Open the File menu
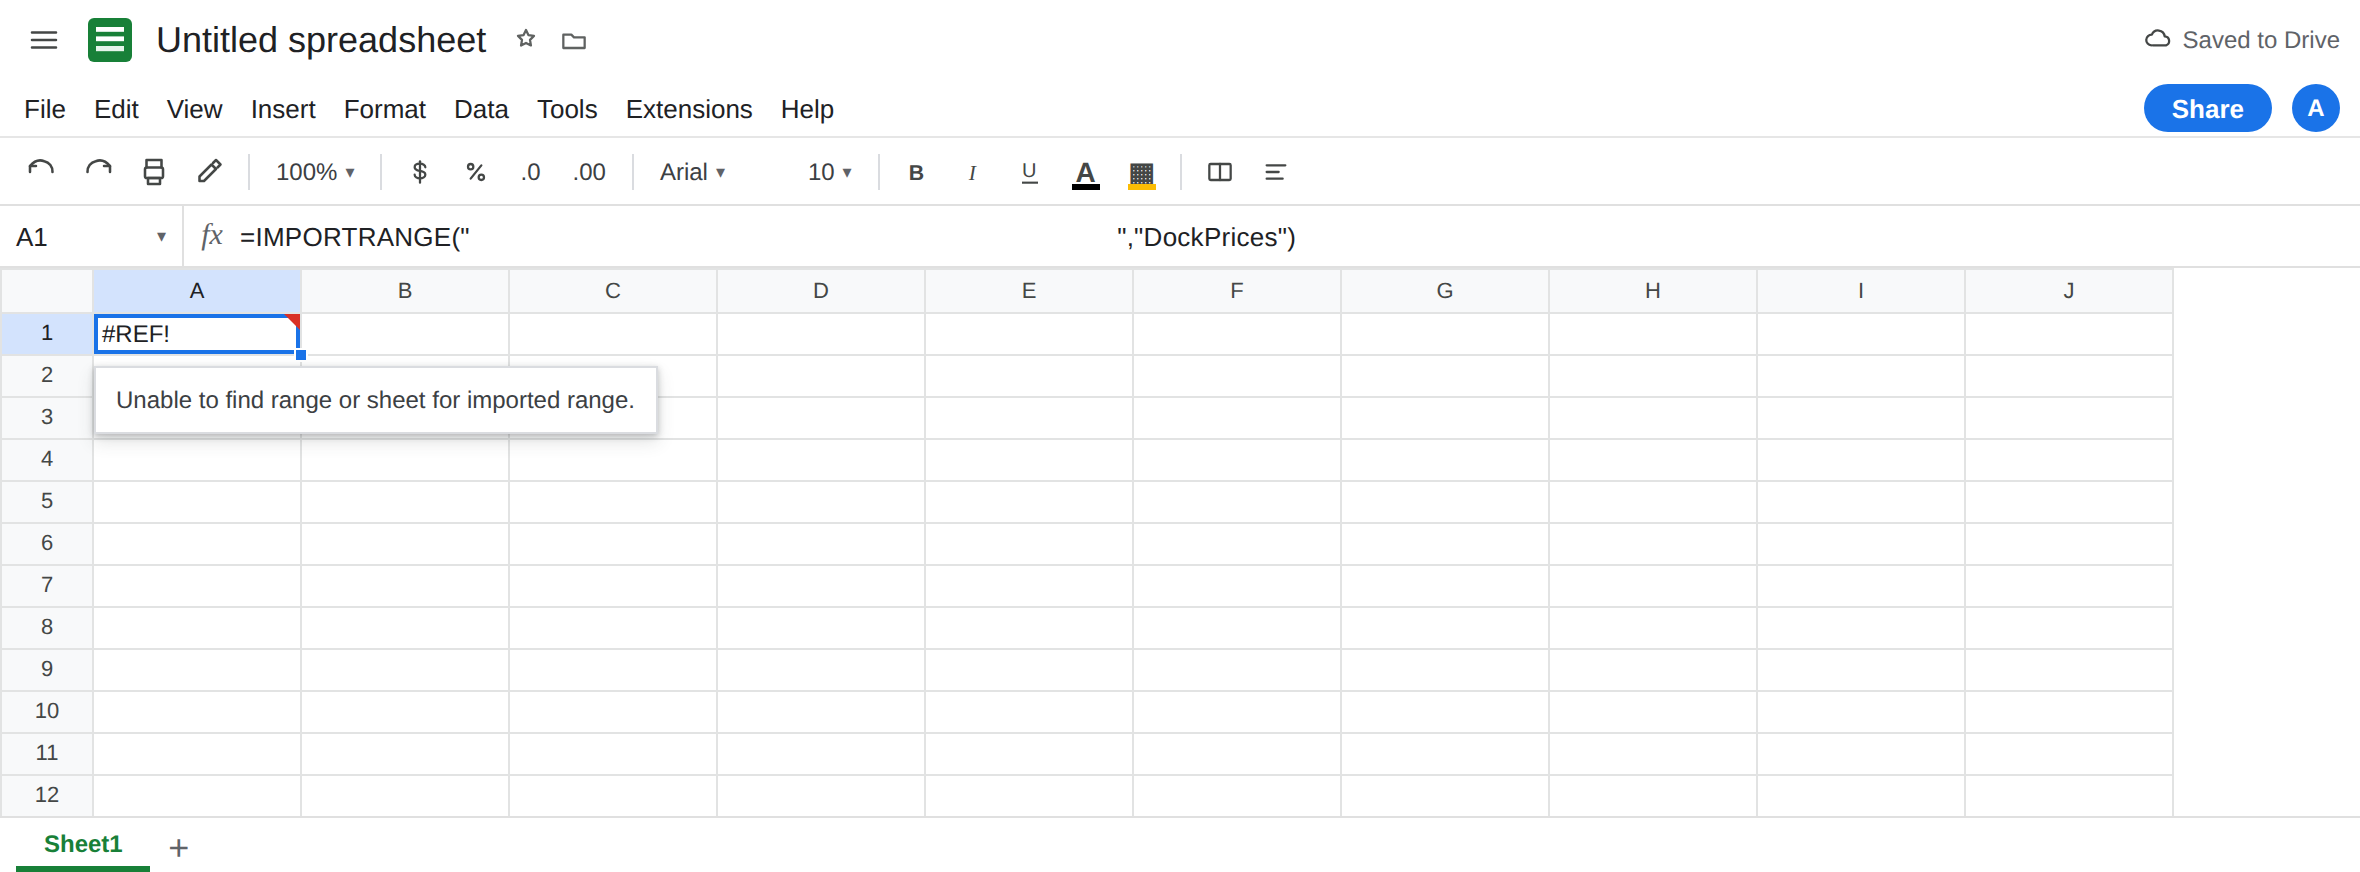Screen dimensions: 2360x872 (45, 109)
